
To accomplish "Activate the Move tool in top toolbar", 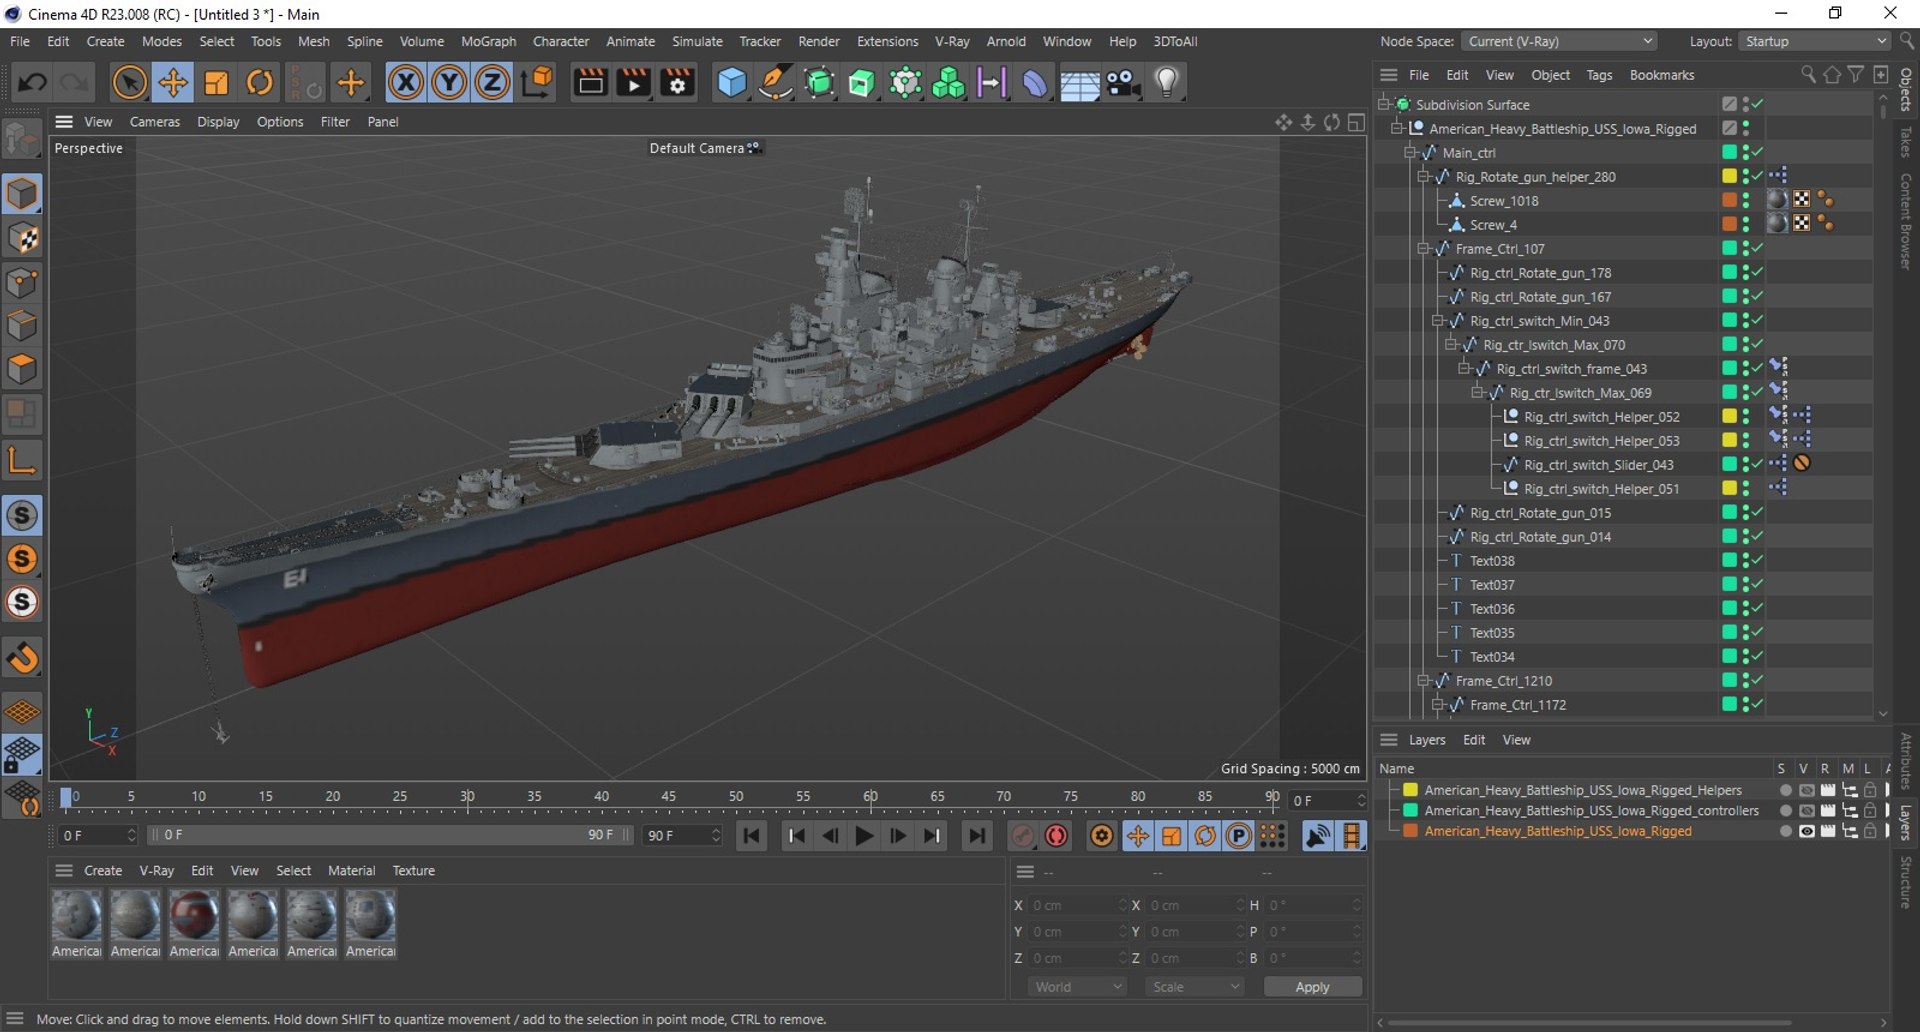I will (x=173, y=82).
